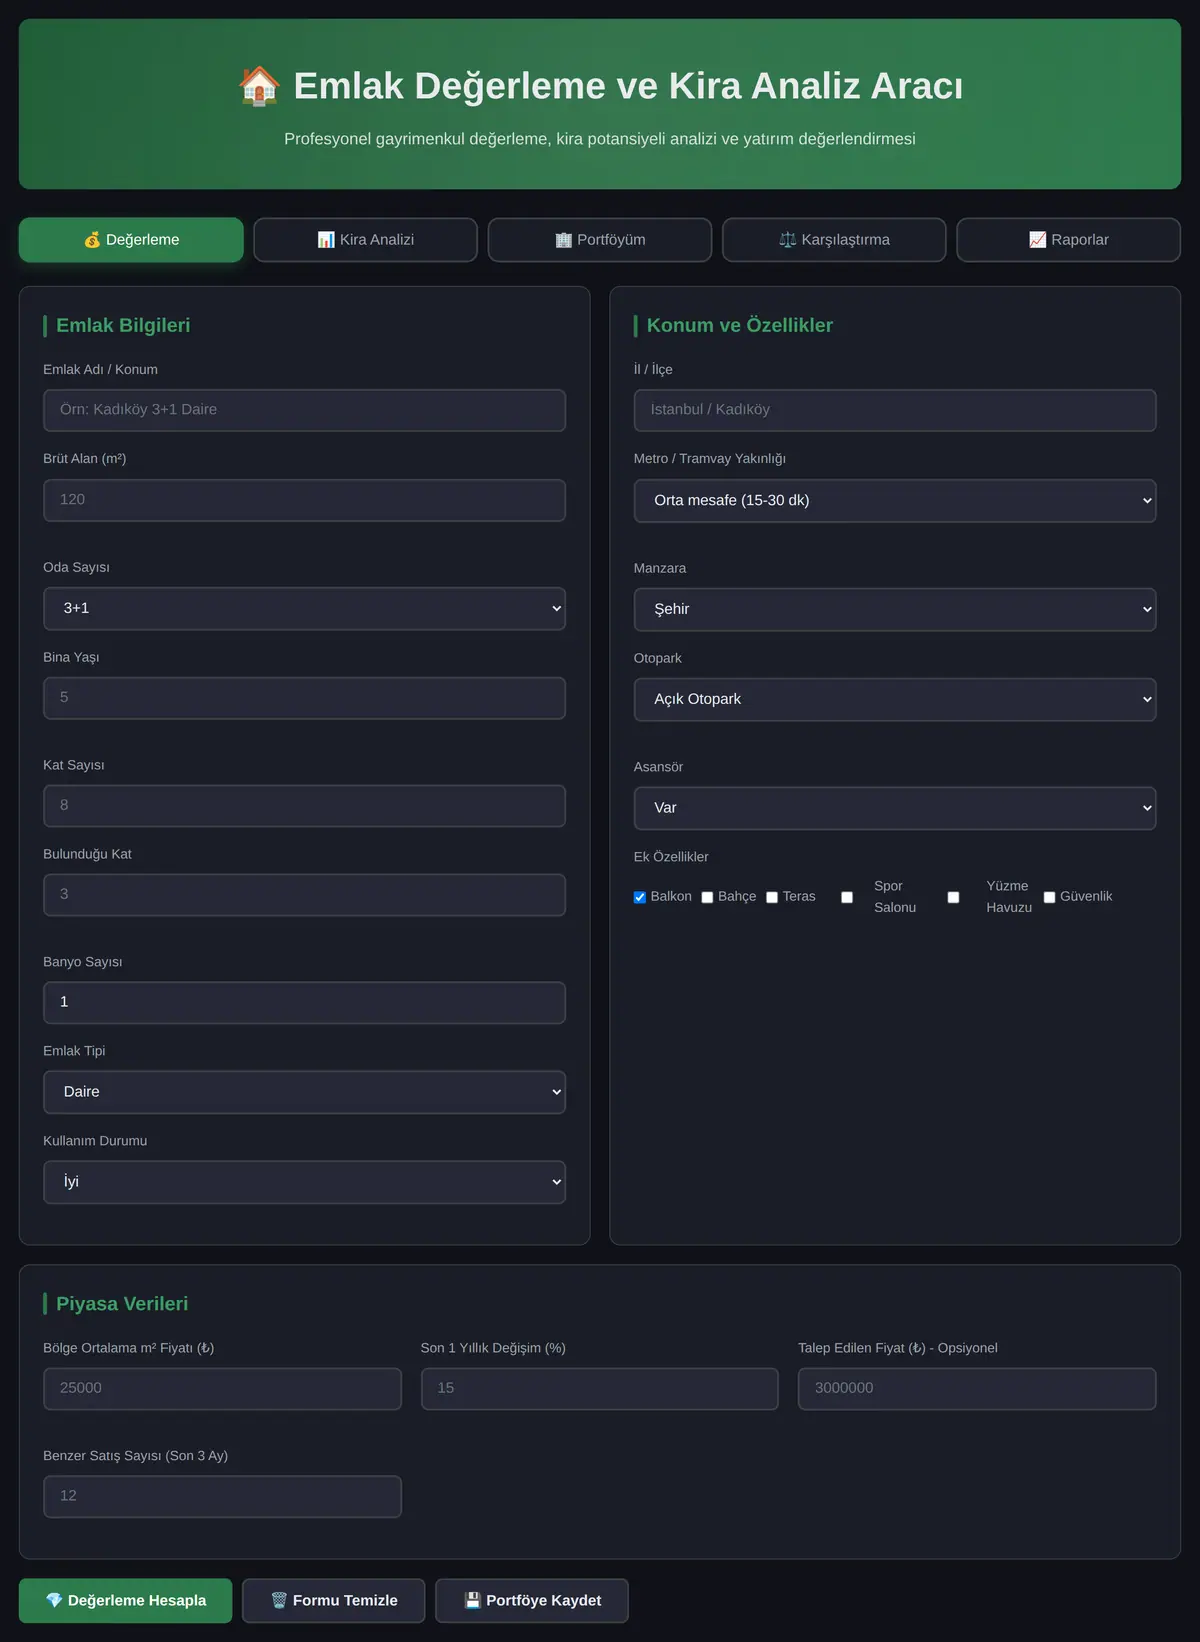Open the Asansör dropdown

(x=895, y=808)
